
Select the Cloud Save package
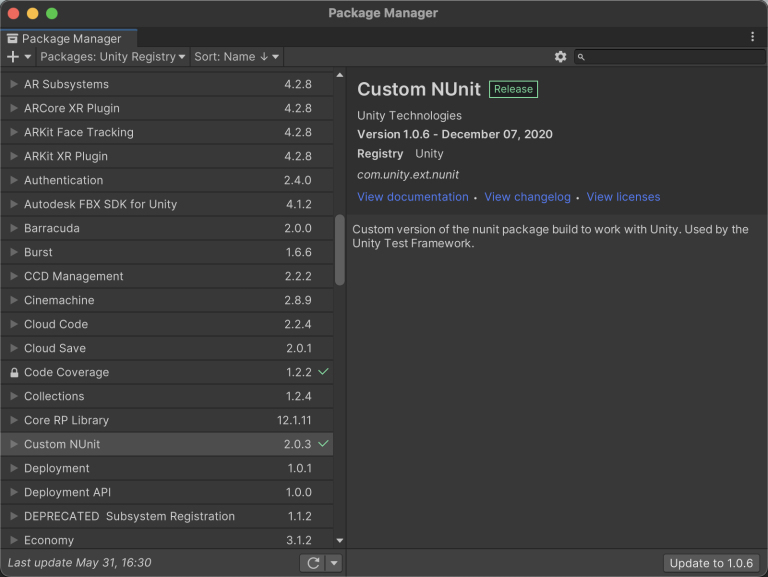pyautogui.click(x=55, y=348)
